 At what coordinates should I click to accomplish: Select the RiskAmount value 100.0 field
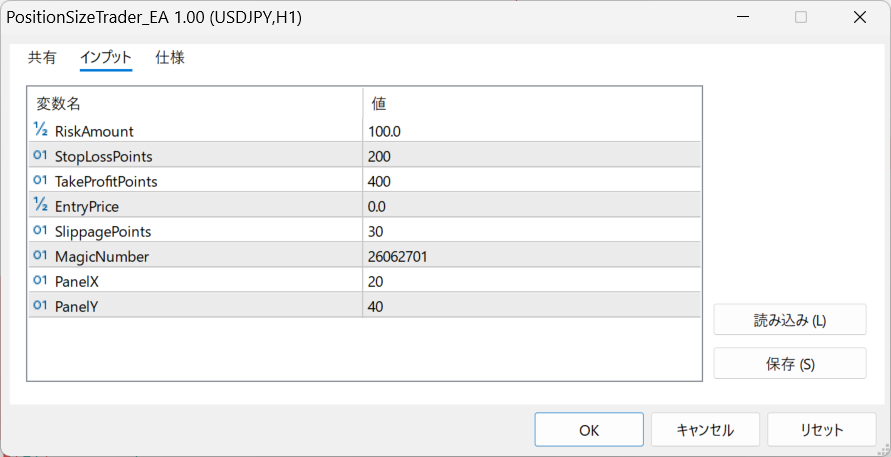click(531, 131)
